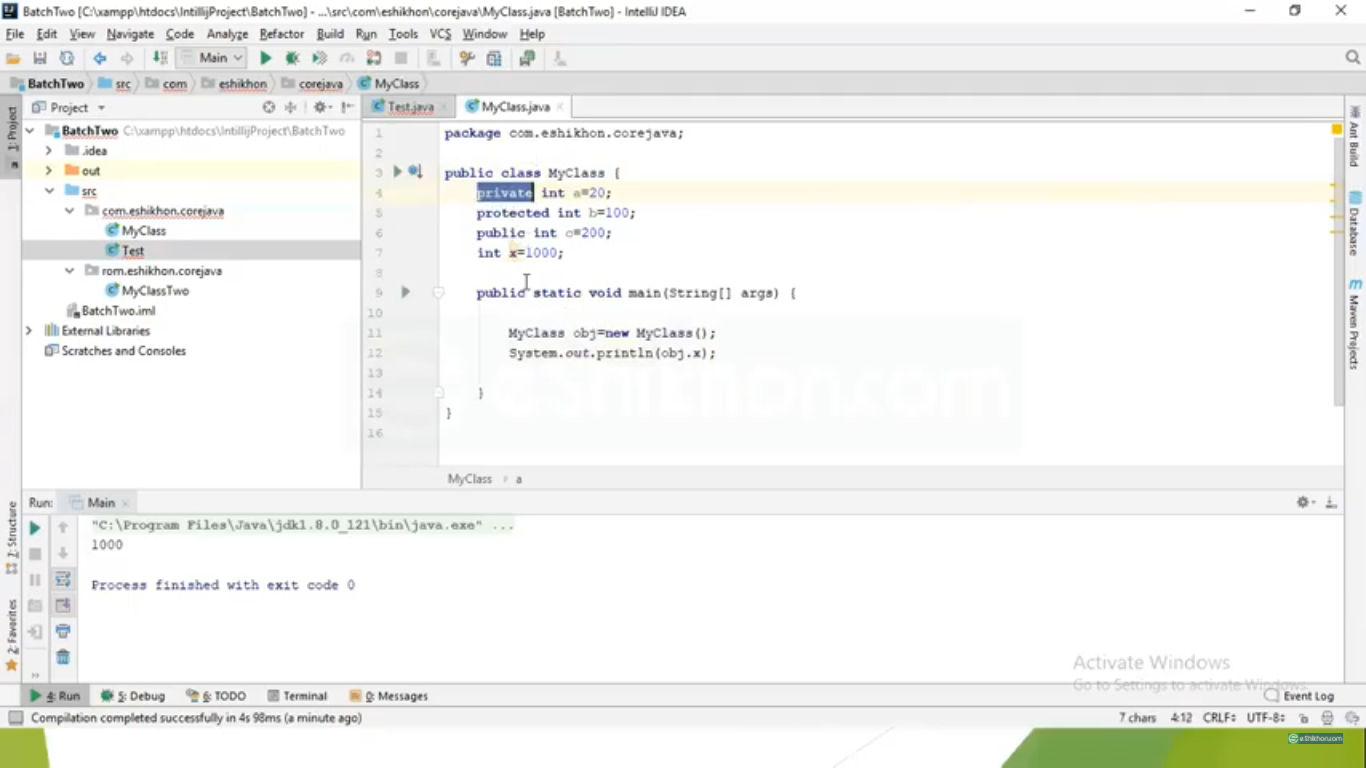Toggle soft-wrap in the Run console

[63, 580]
